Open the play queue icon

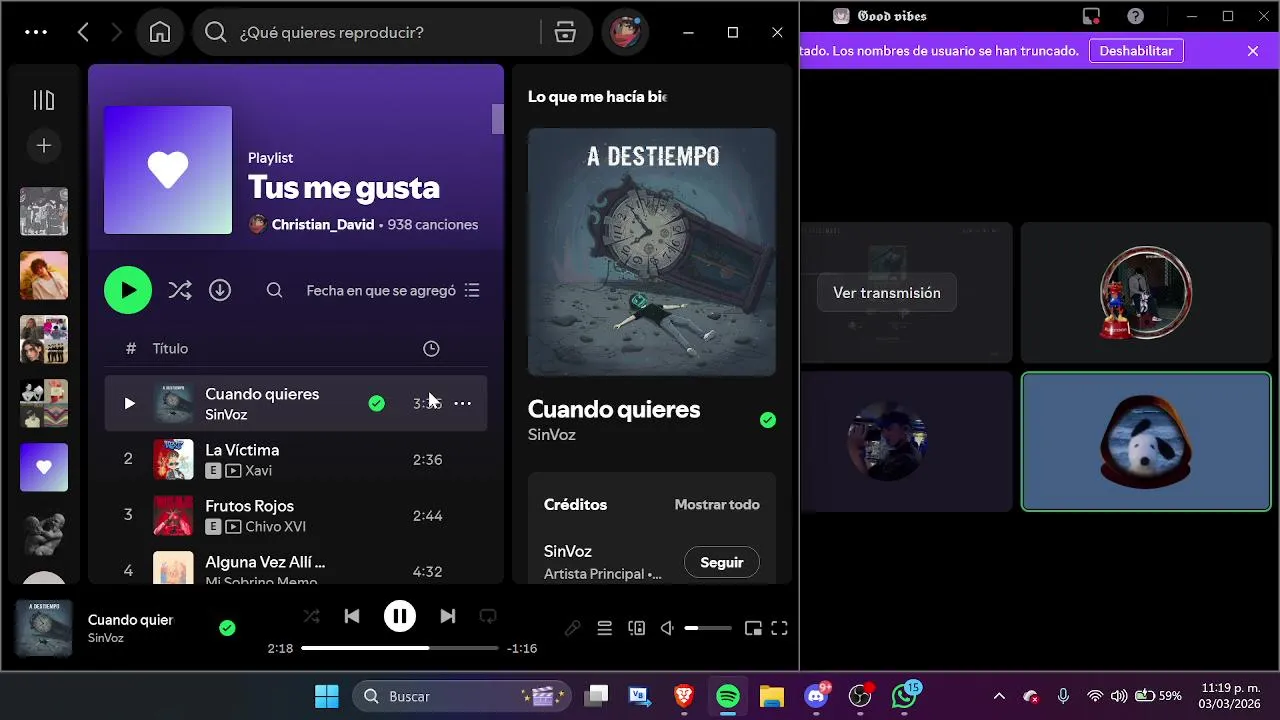click(604, 628)
